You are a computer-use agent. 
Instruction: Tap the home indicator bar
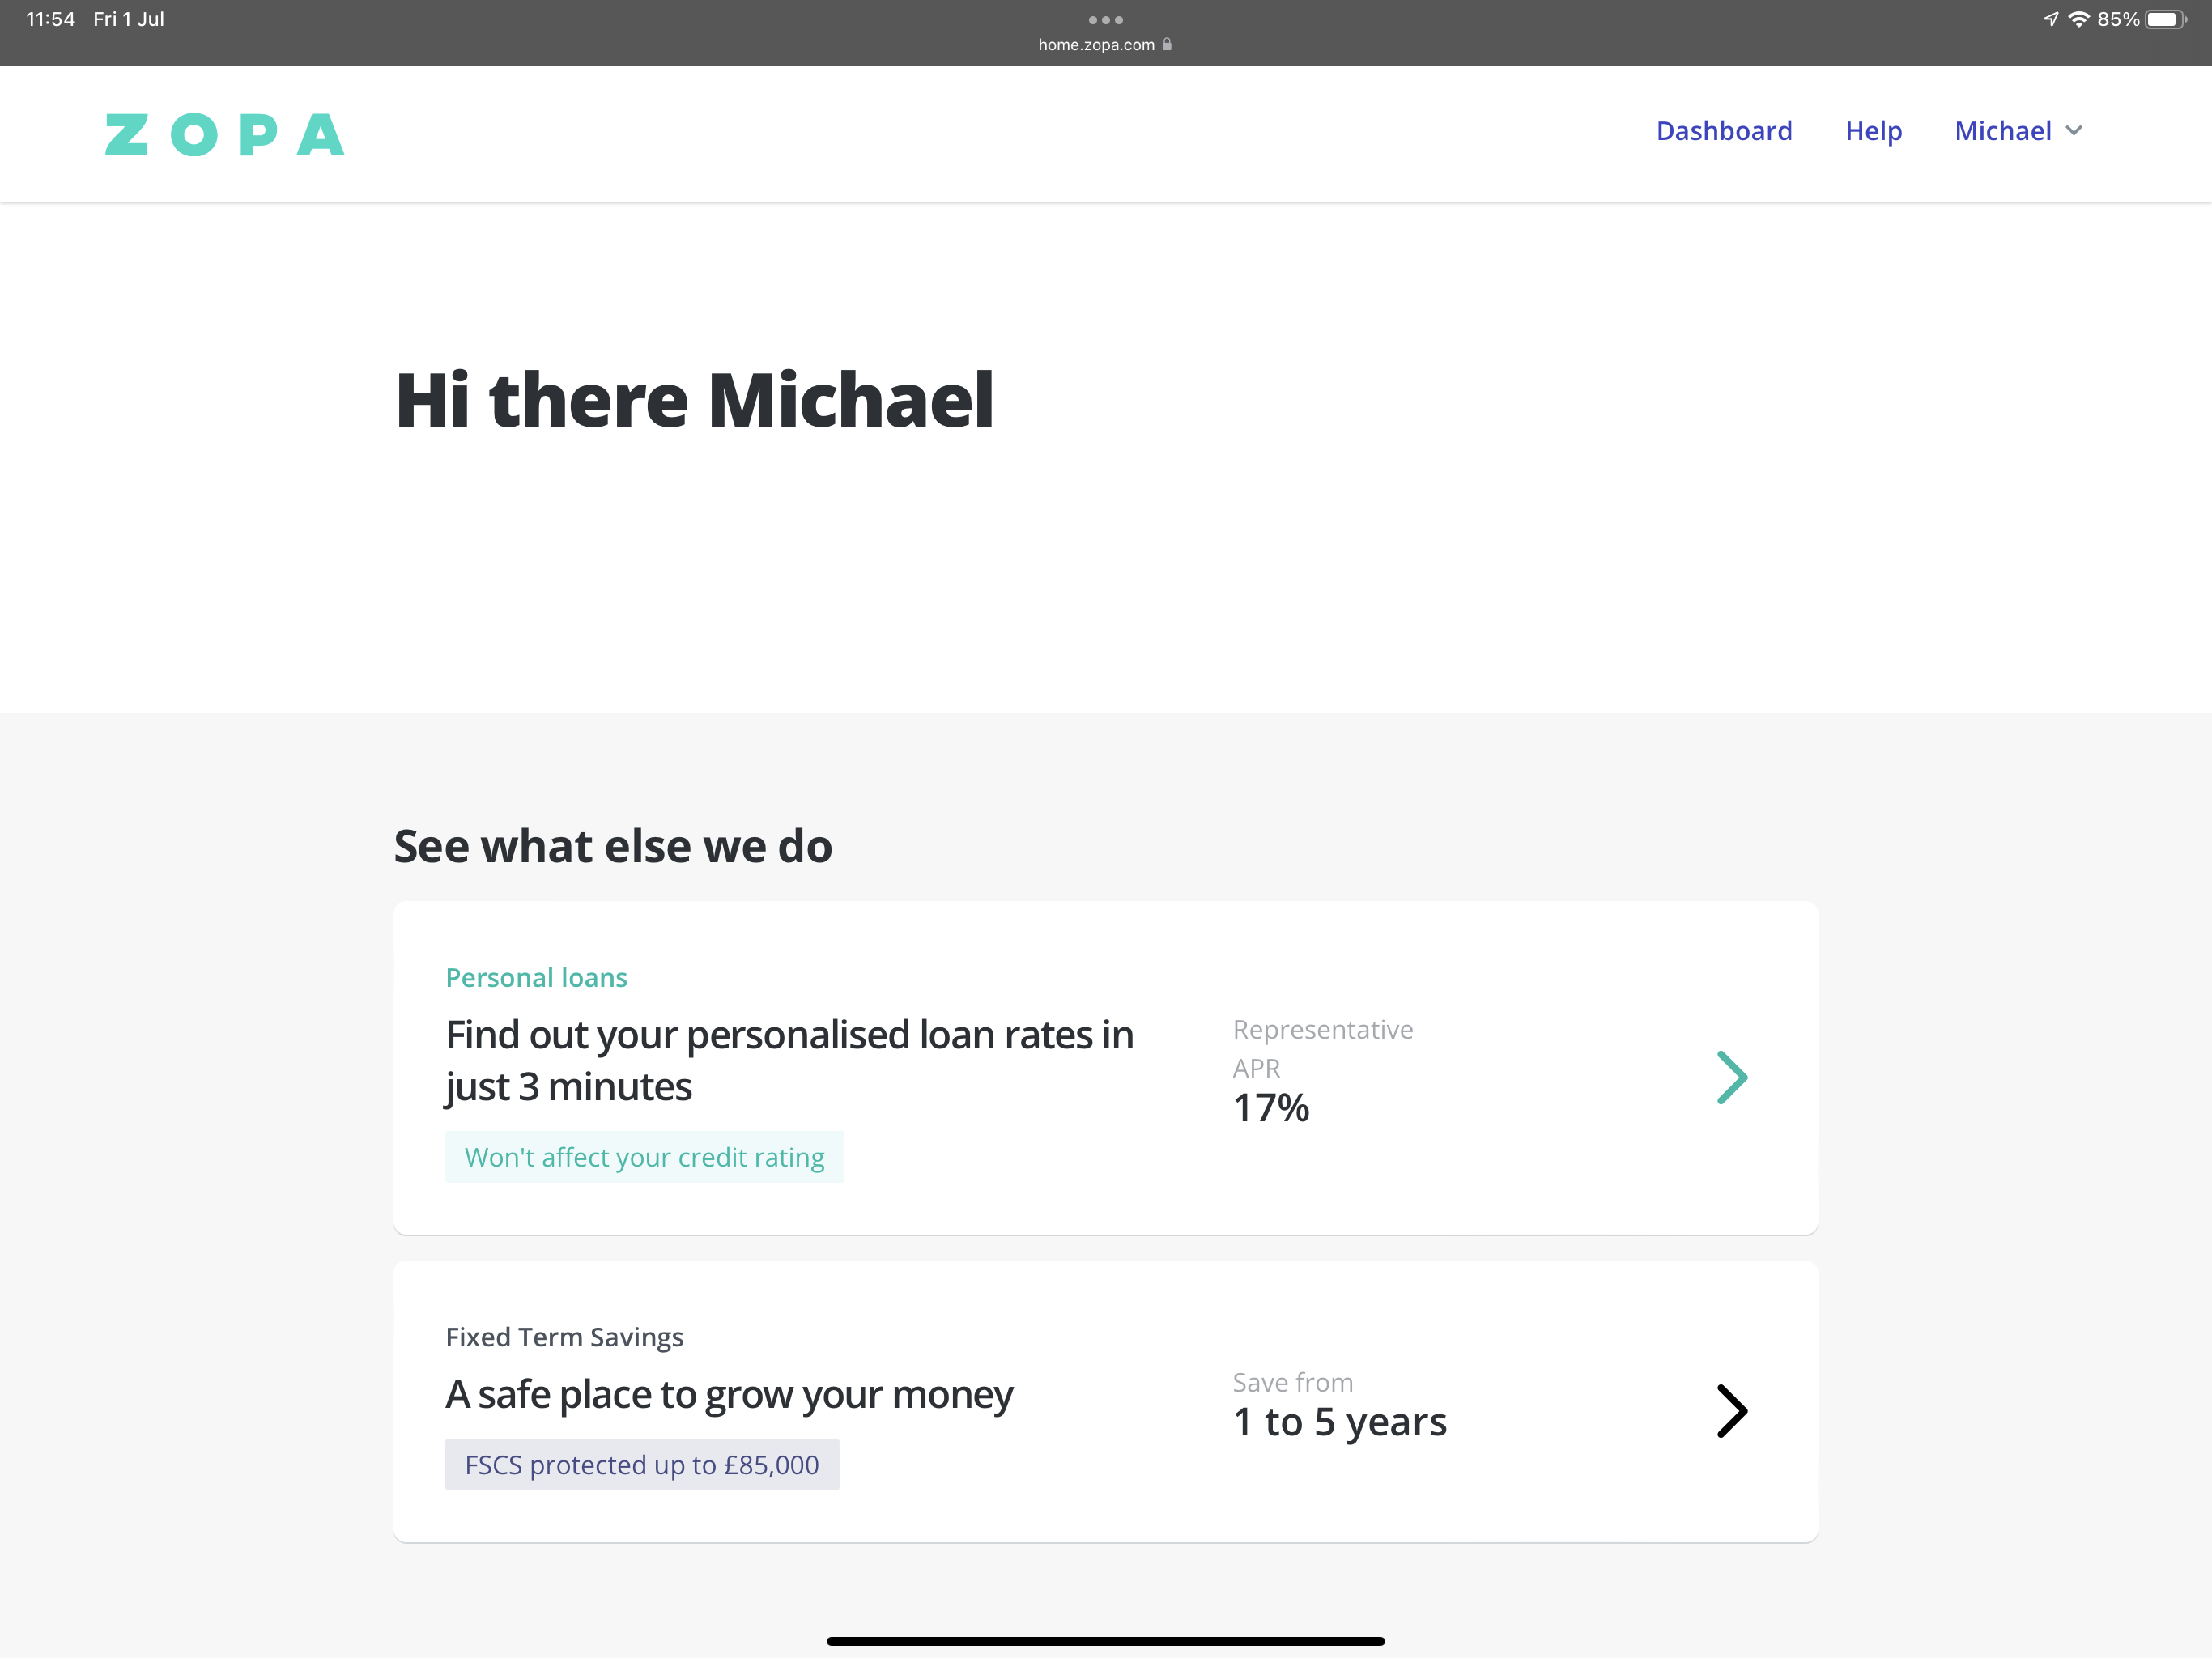click(1105, 1641)
